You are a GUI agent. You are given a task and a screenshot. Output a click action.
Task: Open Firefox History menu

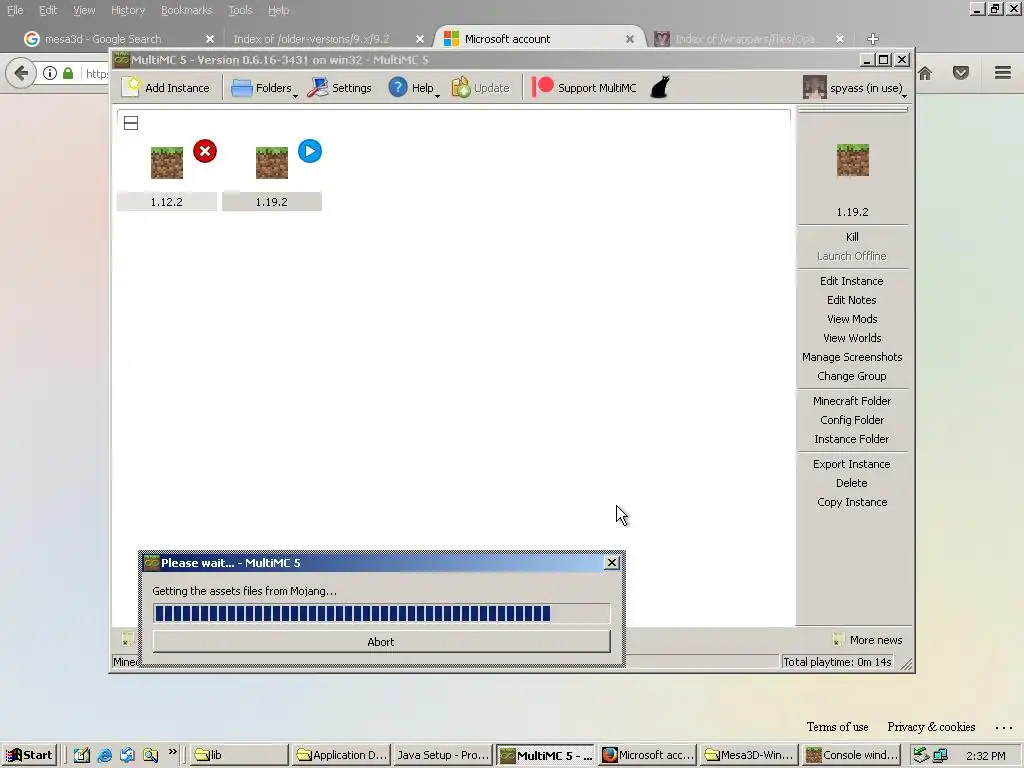[128, 10]
